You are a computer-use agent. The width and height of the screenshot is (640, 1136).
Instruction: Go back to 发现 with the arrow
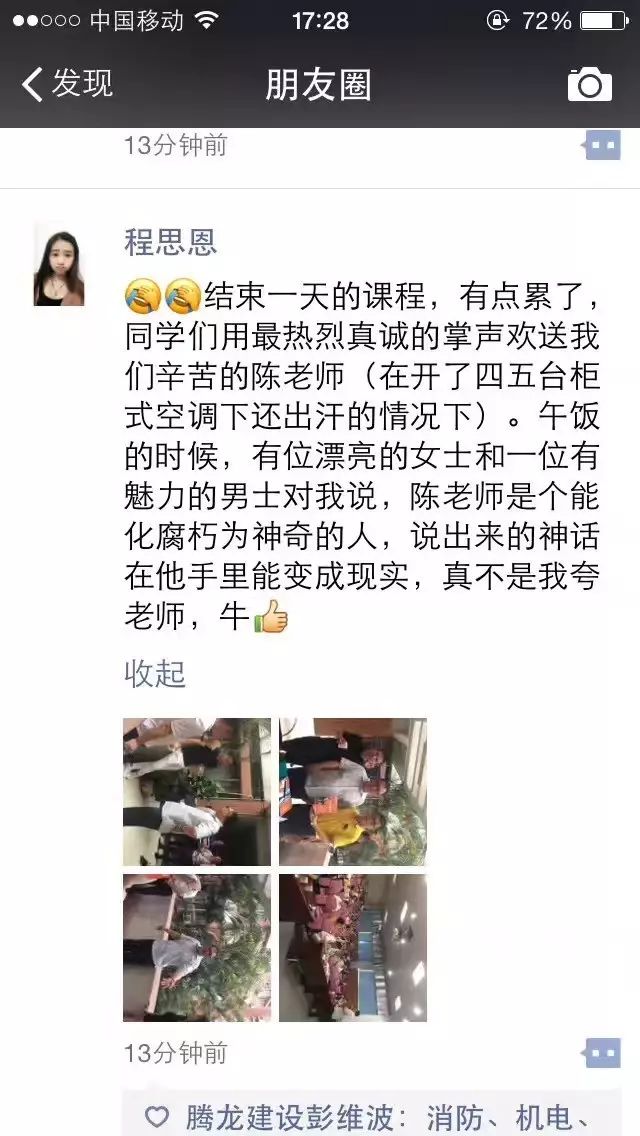32,84
